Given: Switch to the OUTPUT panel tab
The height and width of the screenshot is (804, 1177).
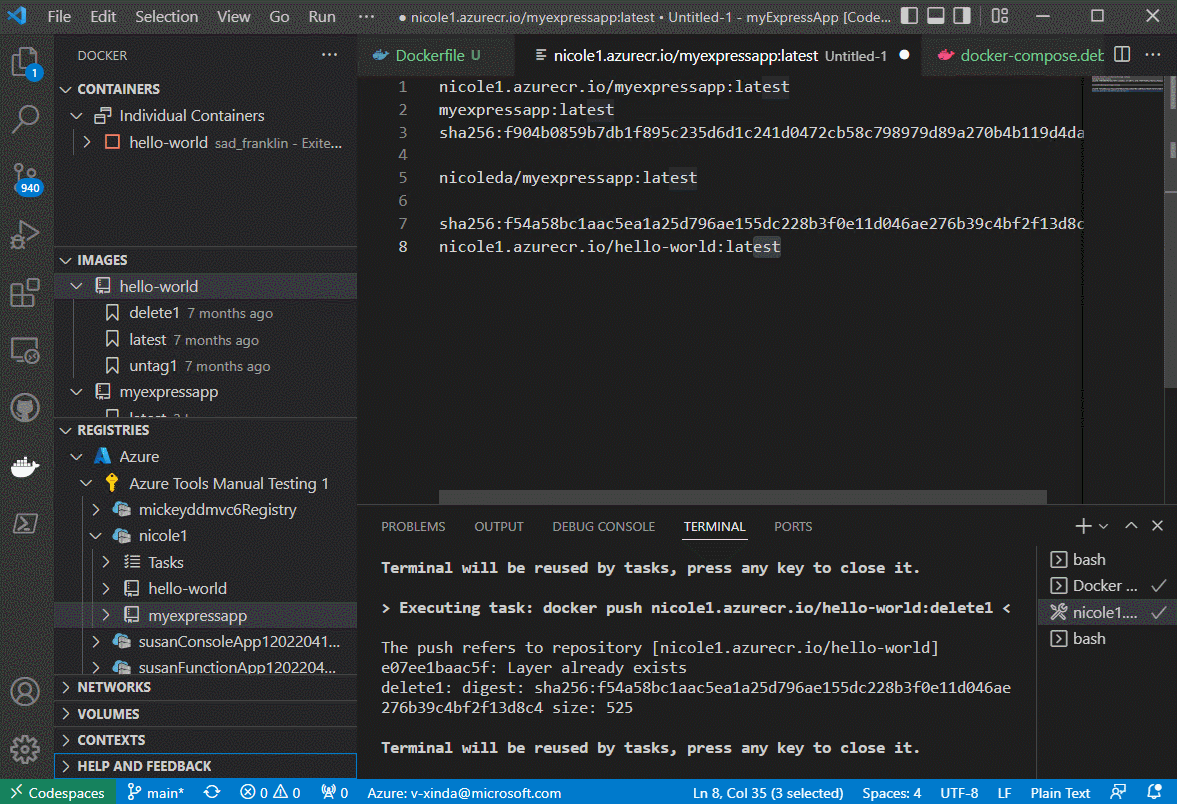Looking at the screenshot, I should click(498, 526).
